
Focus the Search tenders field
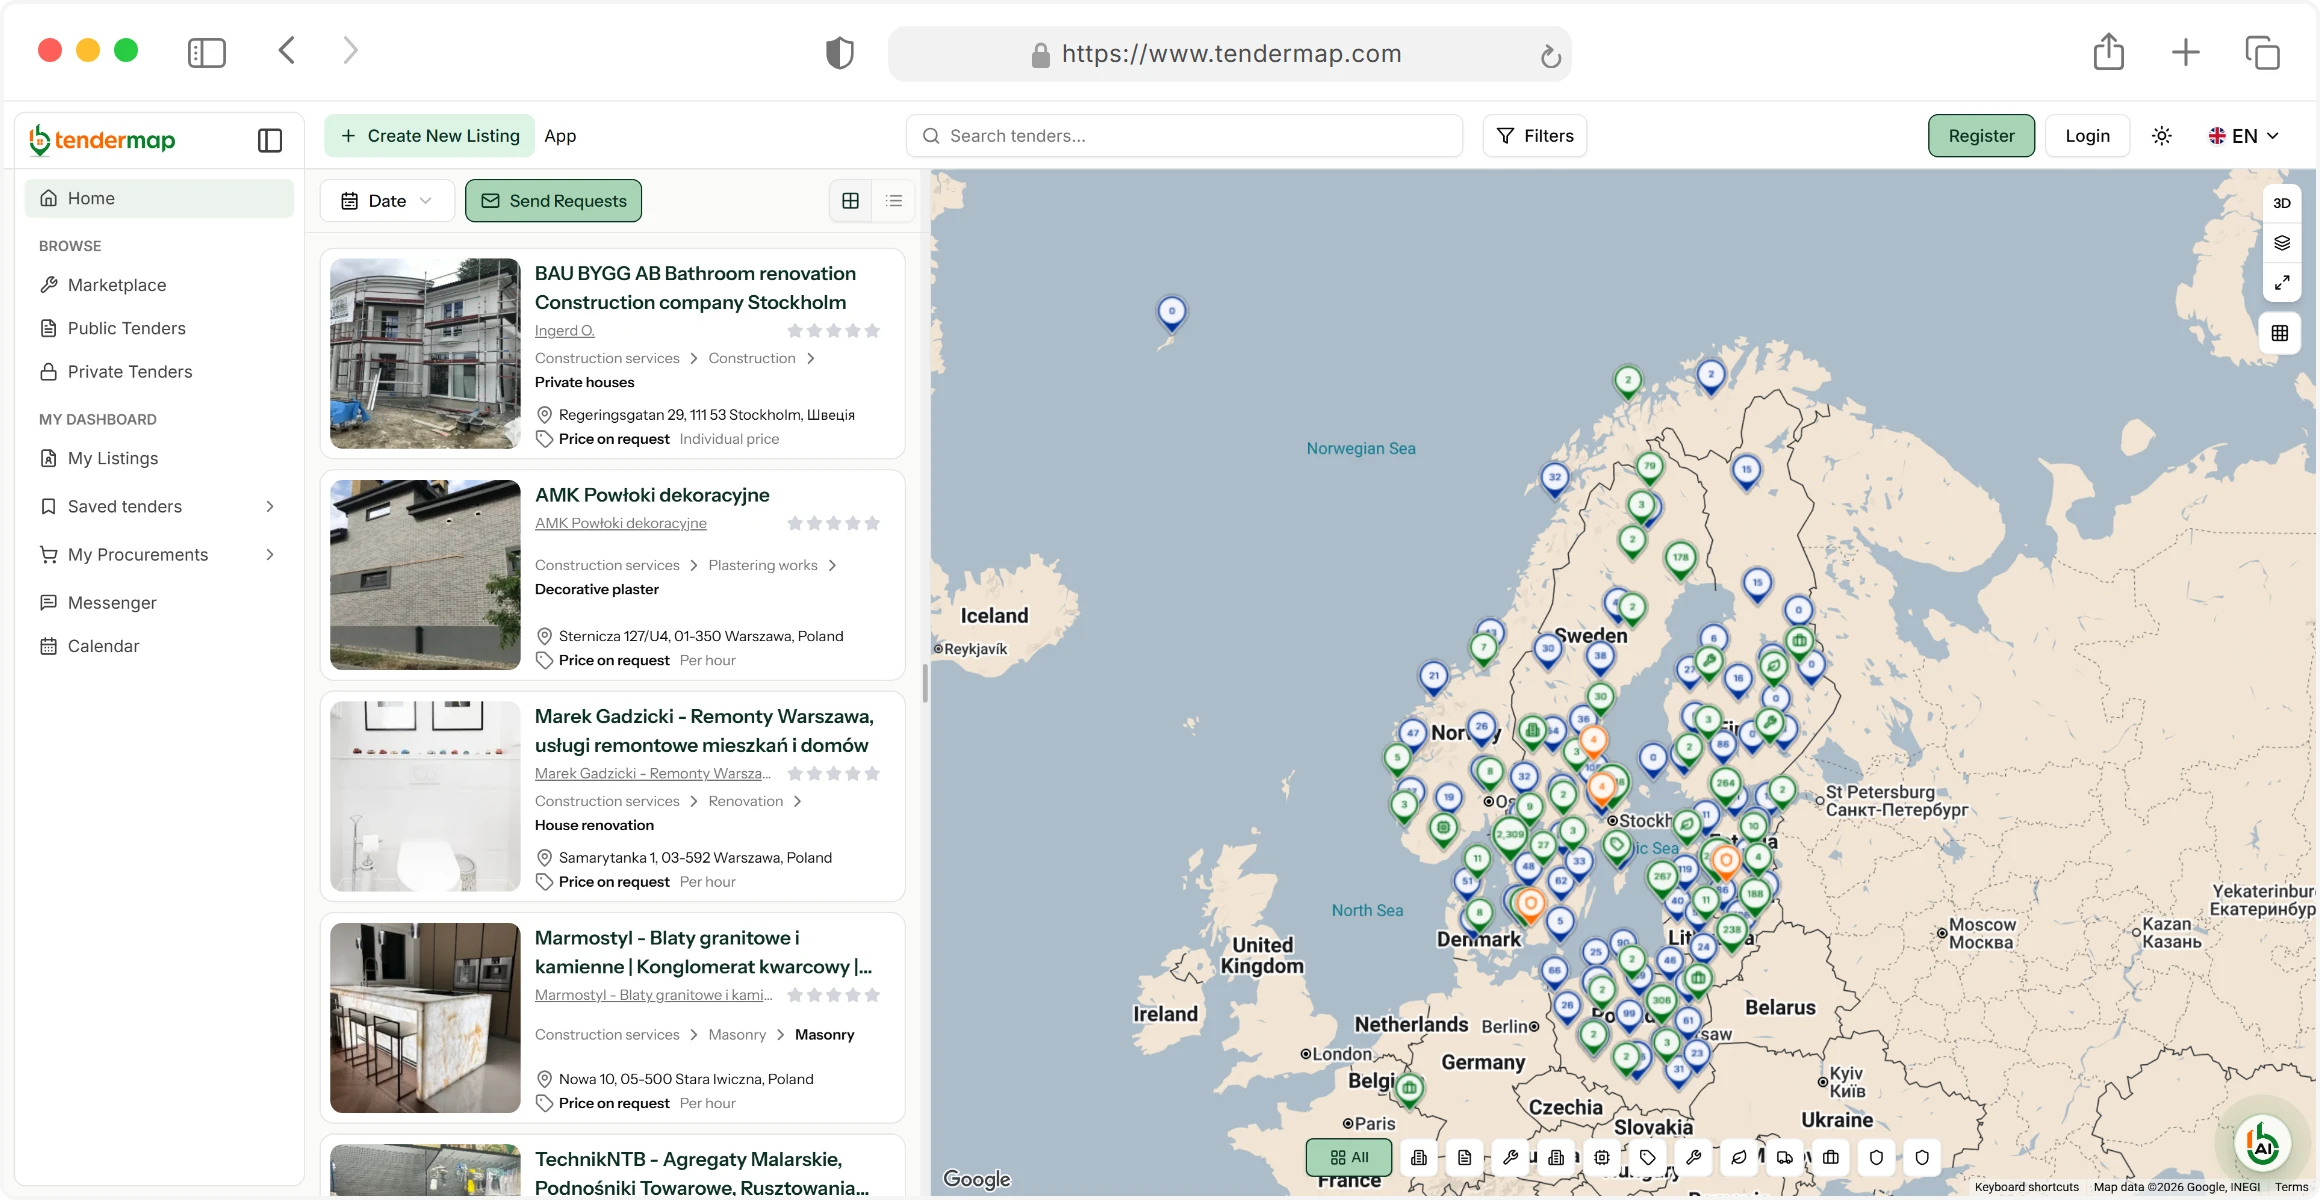point(1185,136)
